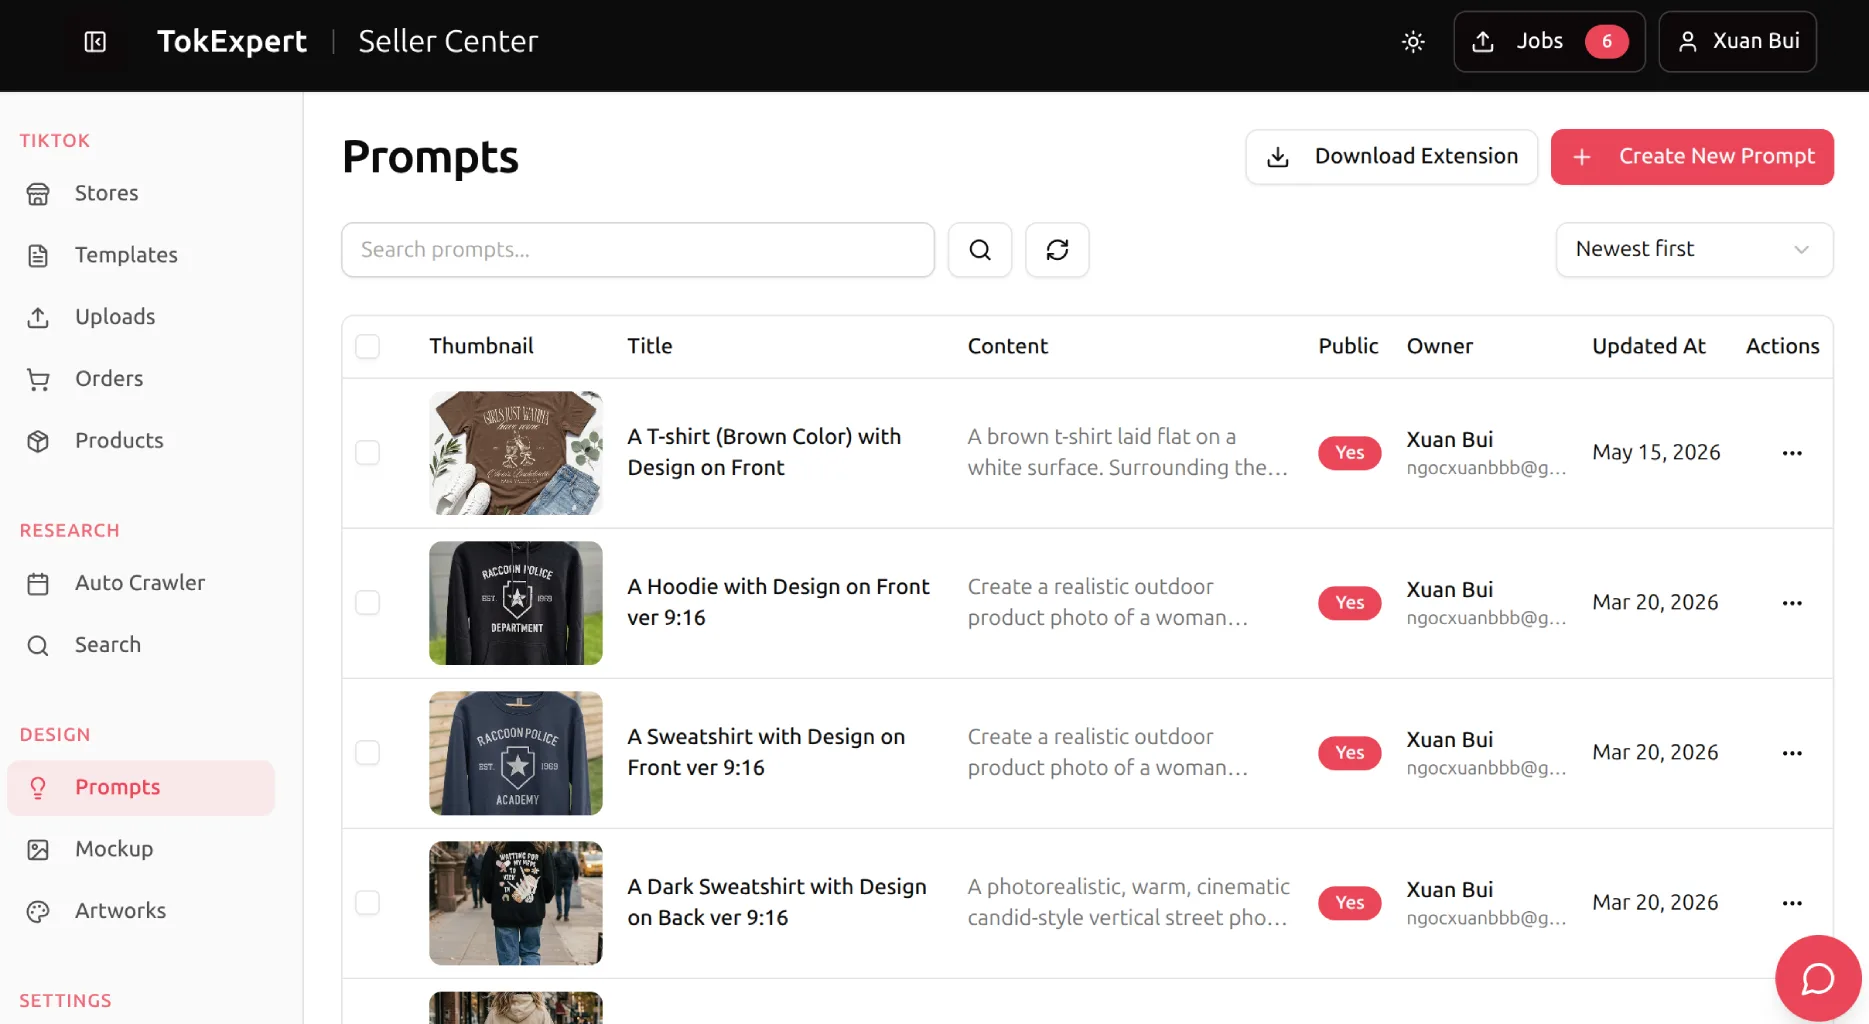The image size is (1869, 1024).
Task: Click the Prompts lightbulb icon
Action: tap(38, 788)
